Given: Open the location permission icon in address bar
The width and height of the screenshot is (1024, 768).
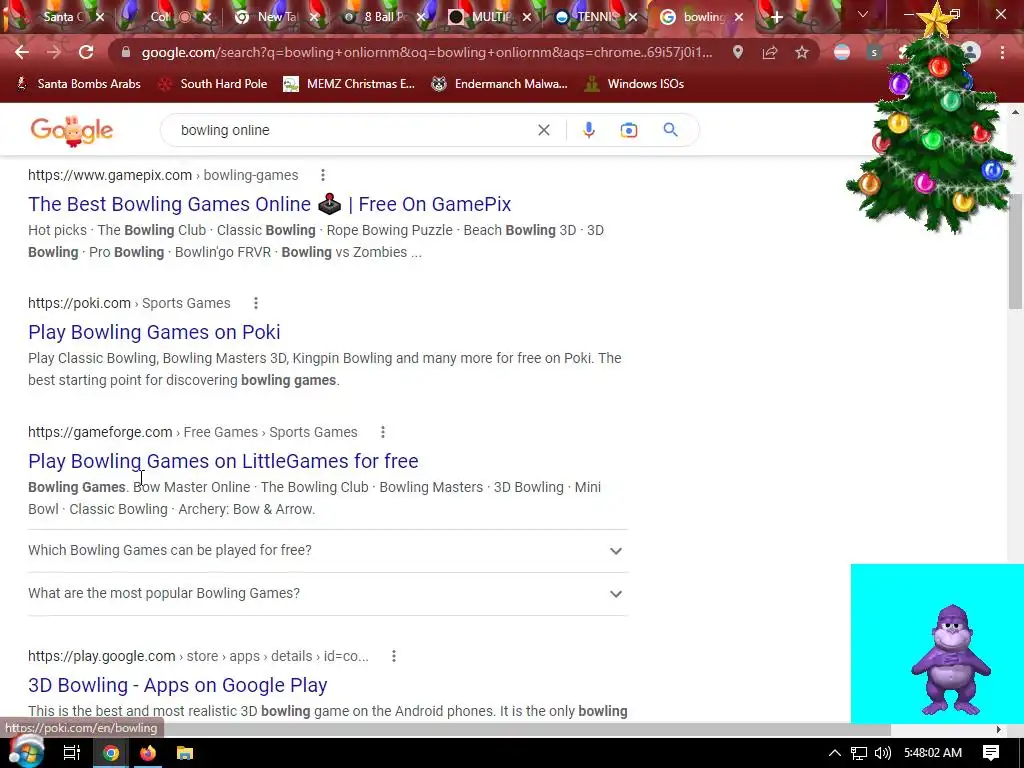Looking at the screenshot, I should (x=737, y=52).
